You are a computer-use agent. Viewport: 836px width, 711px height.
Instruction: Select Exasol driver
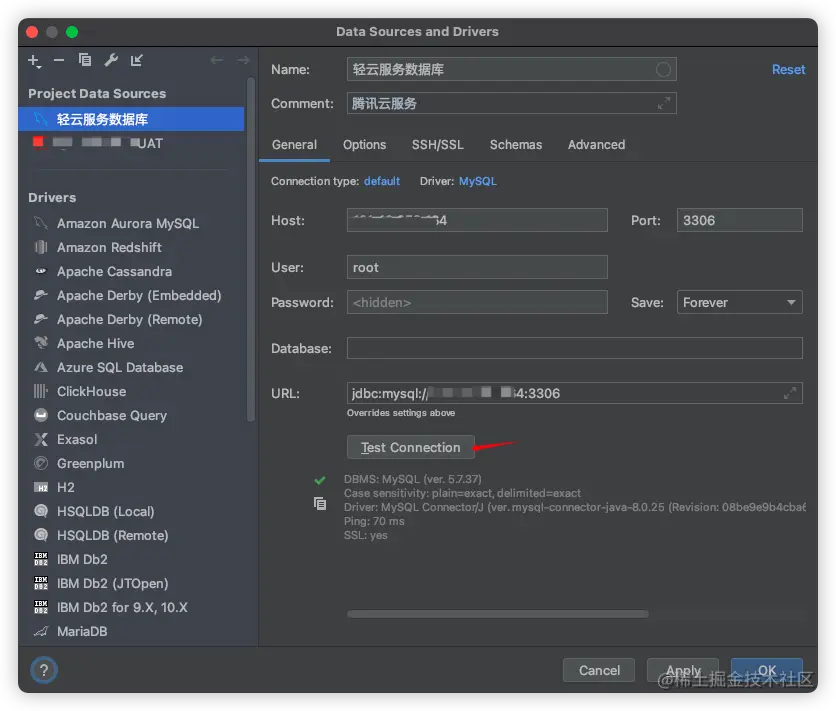click(x=77, y=439)
